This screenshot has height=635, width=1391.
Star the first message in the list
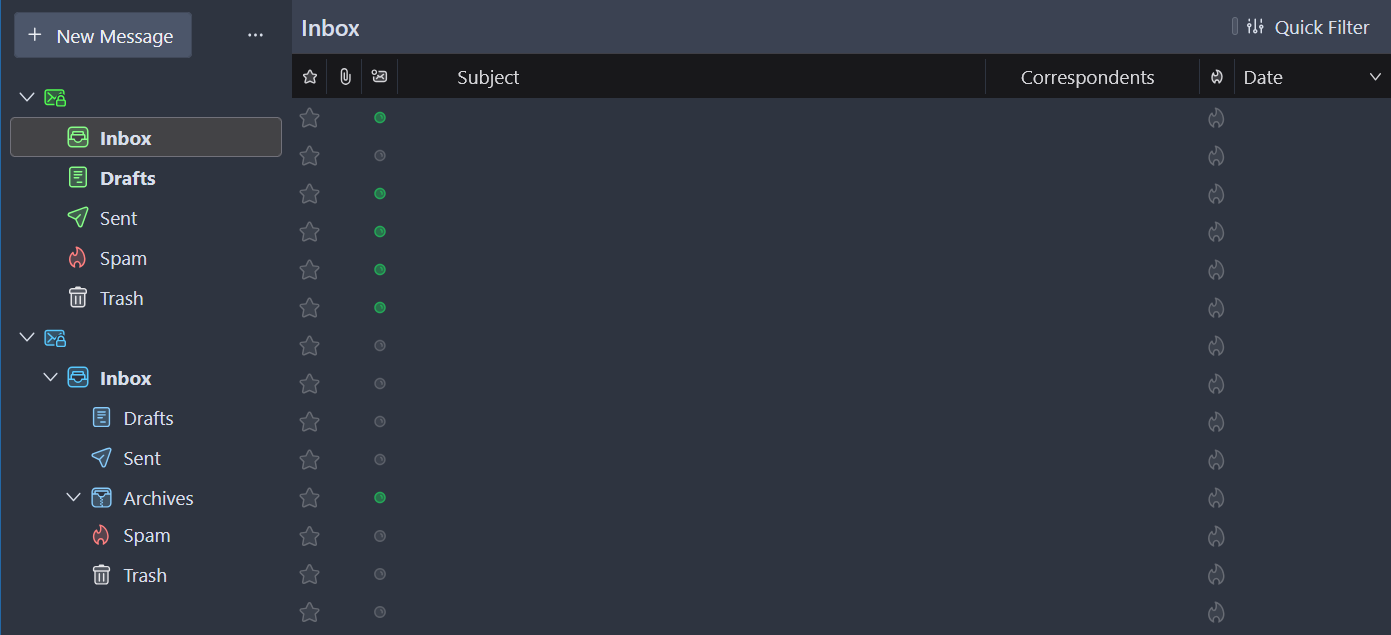(310, 118)
